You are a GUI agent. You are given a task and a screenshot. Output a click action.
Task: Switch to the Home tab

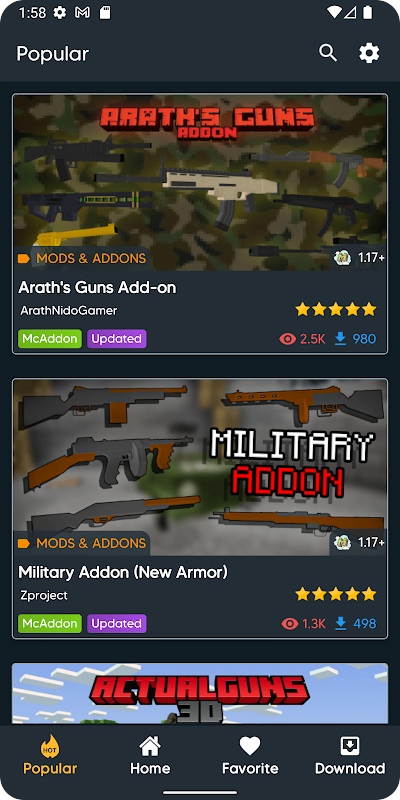pos(149,756)
